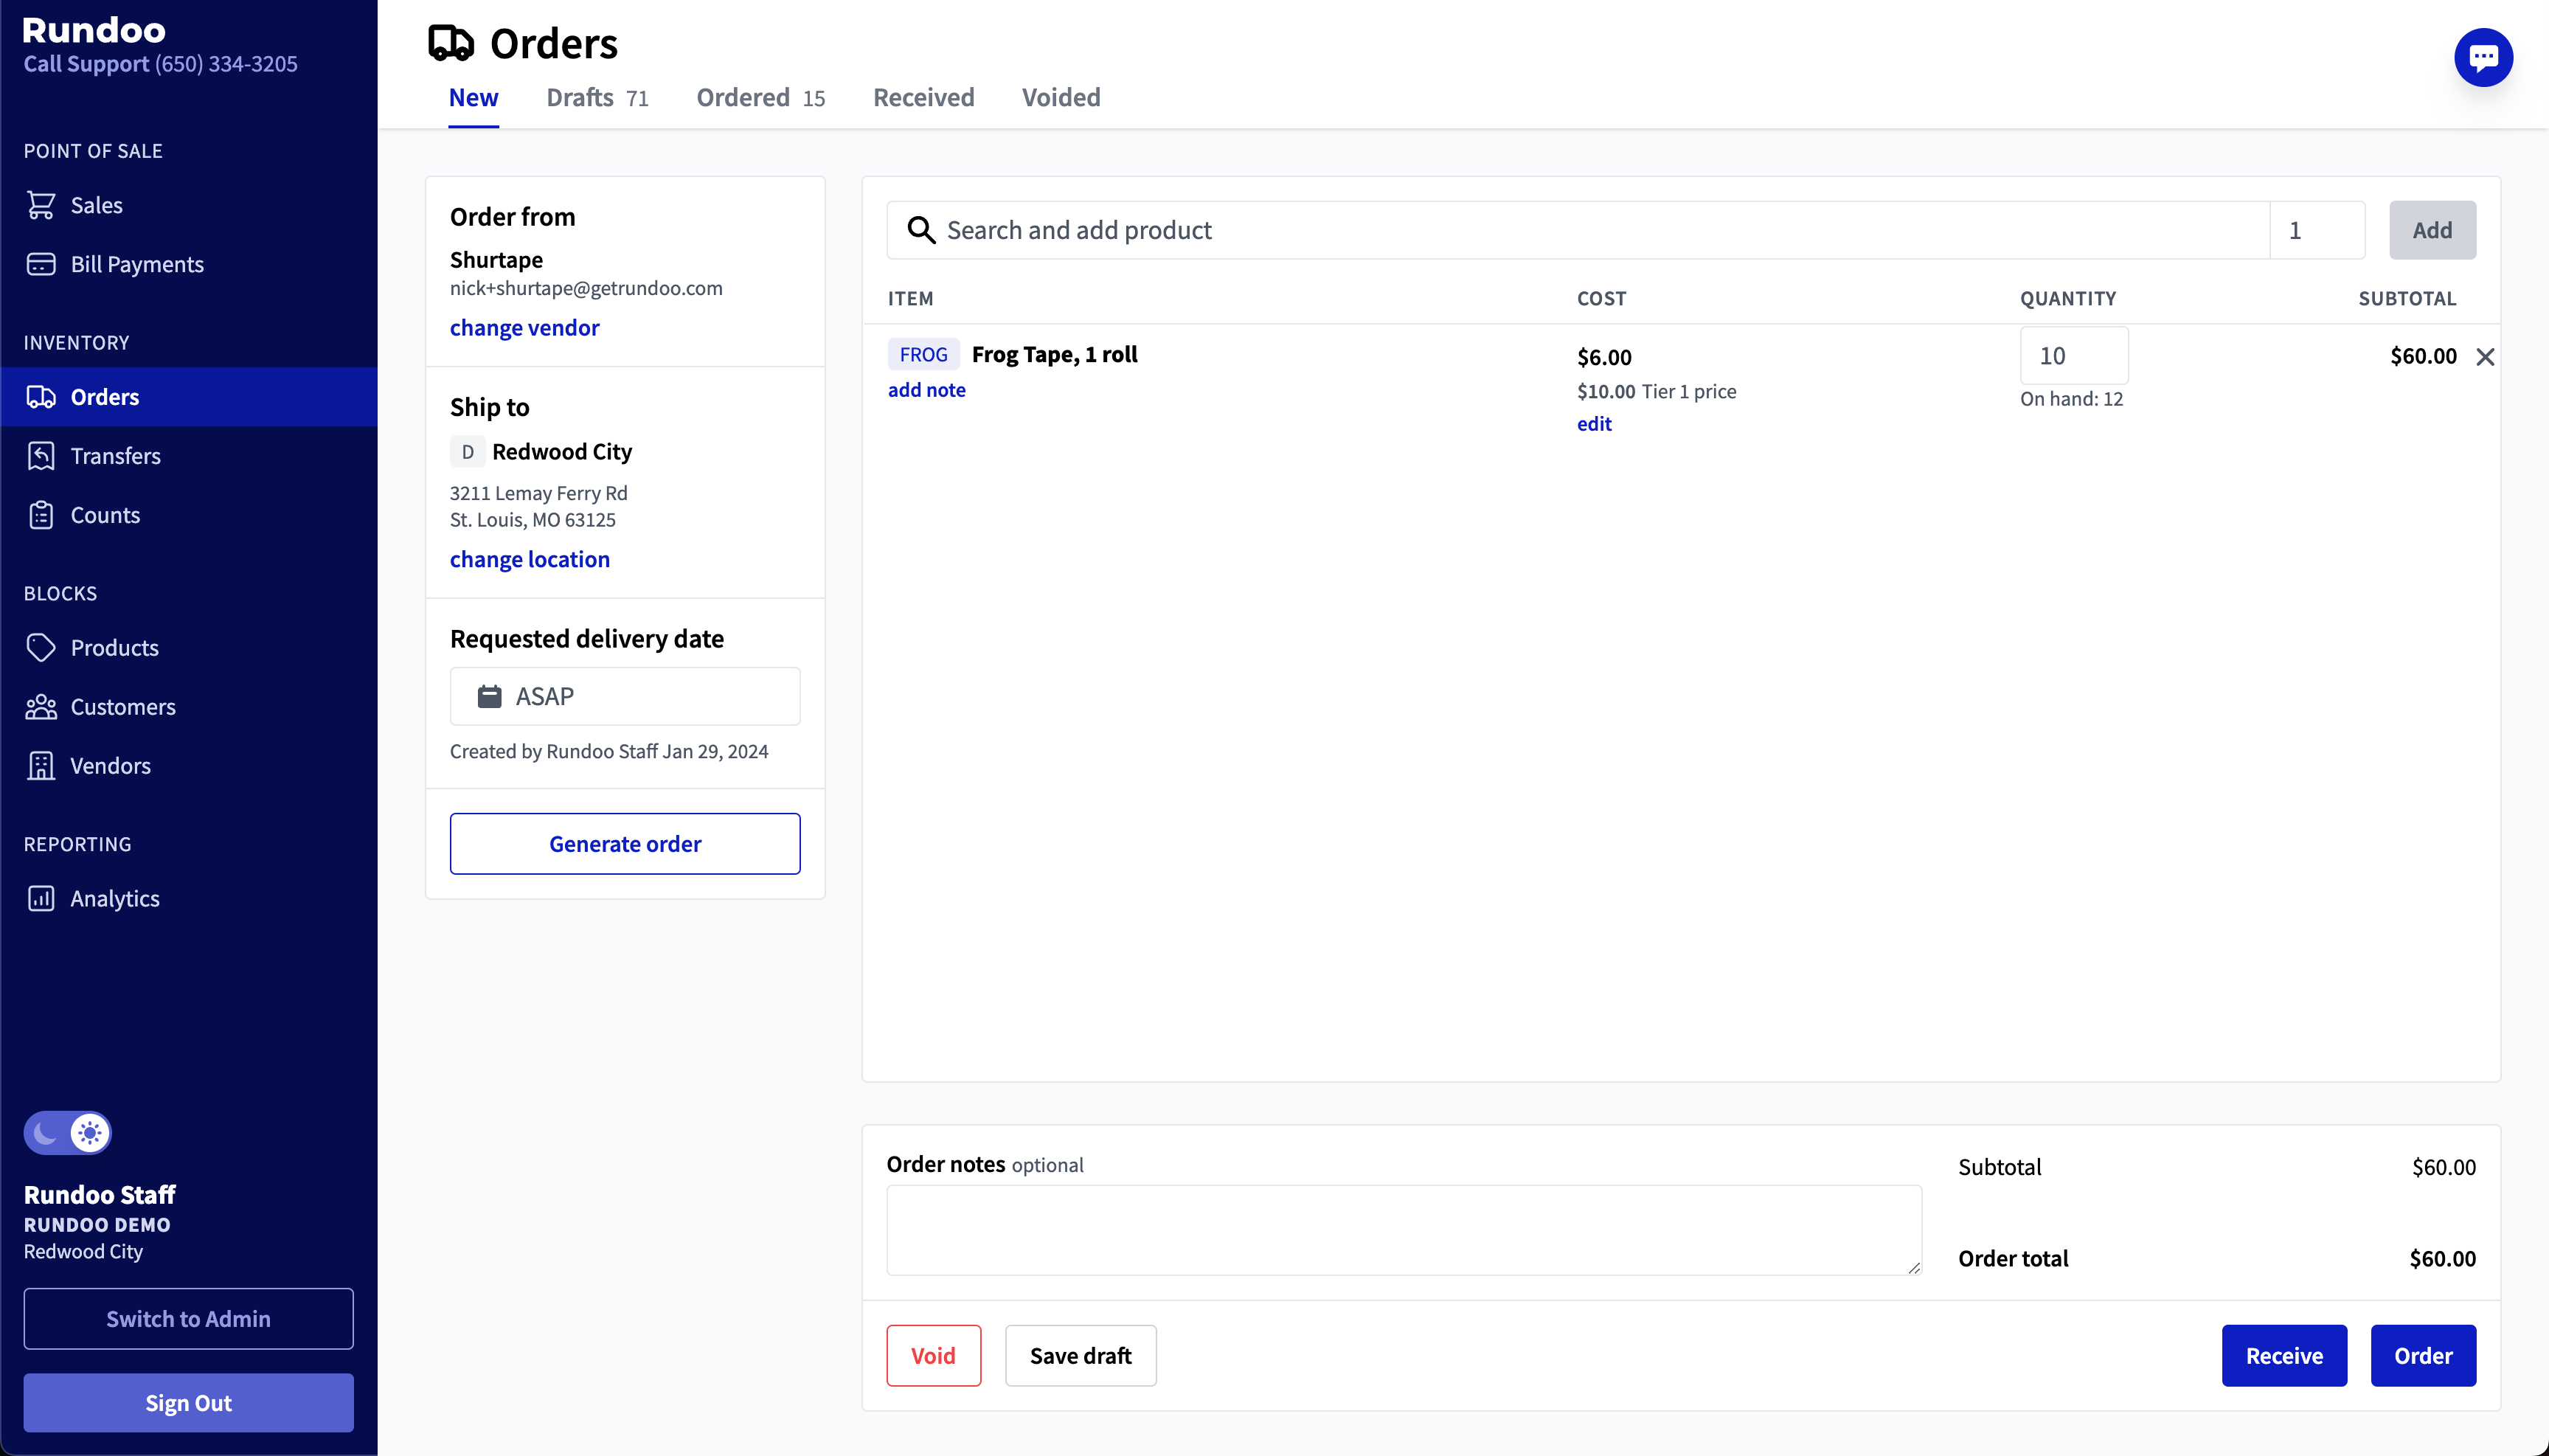
Task: Click the Add product button
Action: [2432, 230]
